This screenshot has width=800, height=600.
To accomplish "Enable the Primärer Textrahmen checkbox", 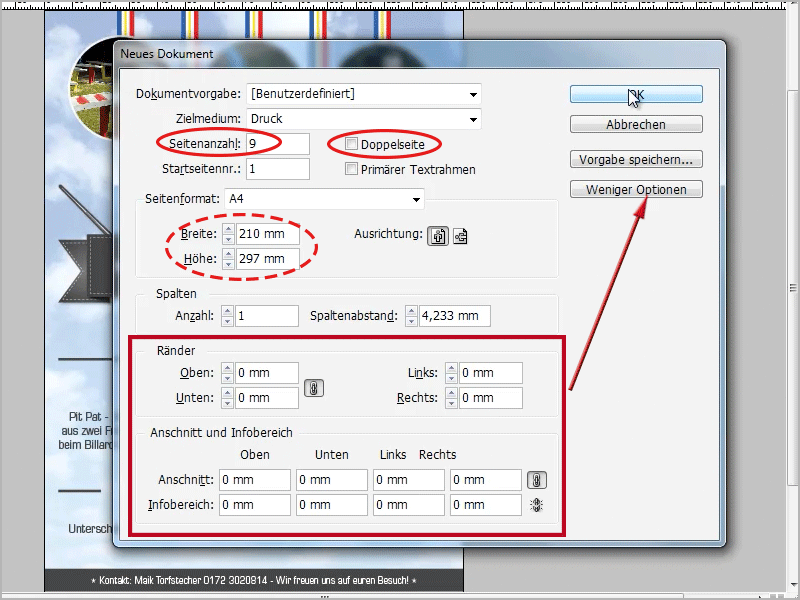I will pos(351,169).
